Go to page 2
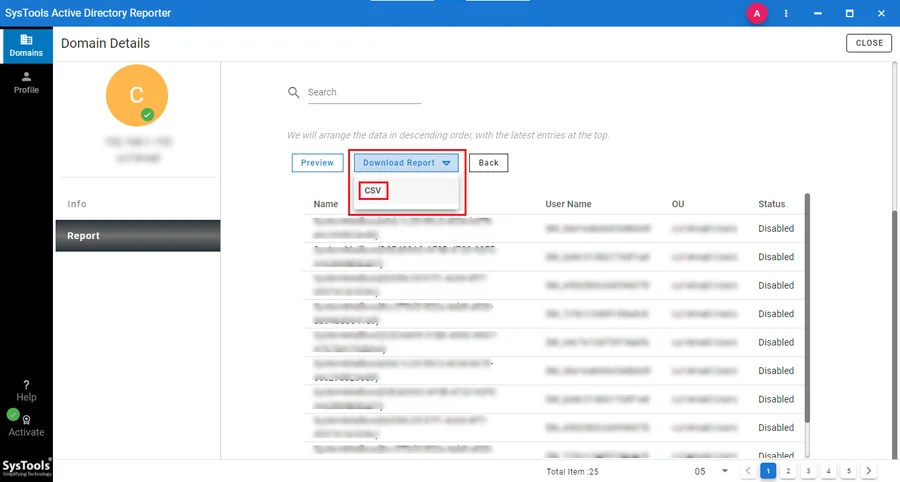900x482 pixels. point(788,471)
